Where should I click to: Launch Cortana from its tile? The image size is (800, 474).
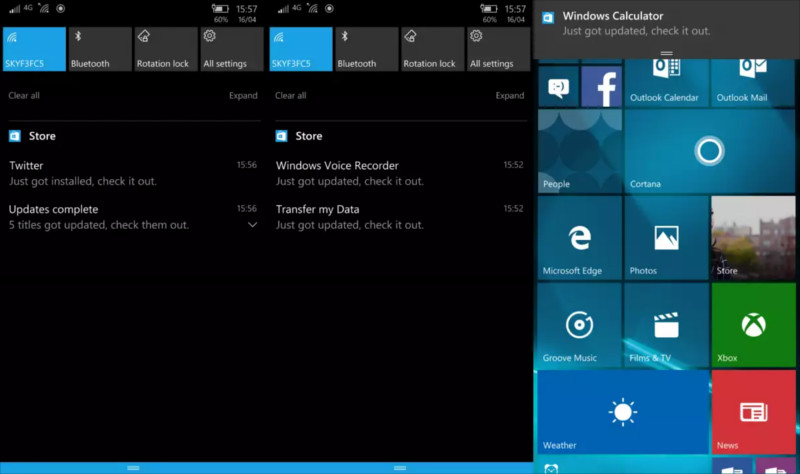point(710,151)
